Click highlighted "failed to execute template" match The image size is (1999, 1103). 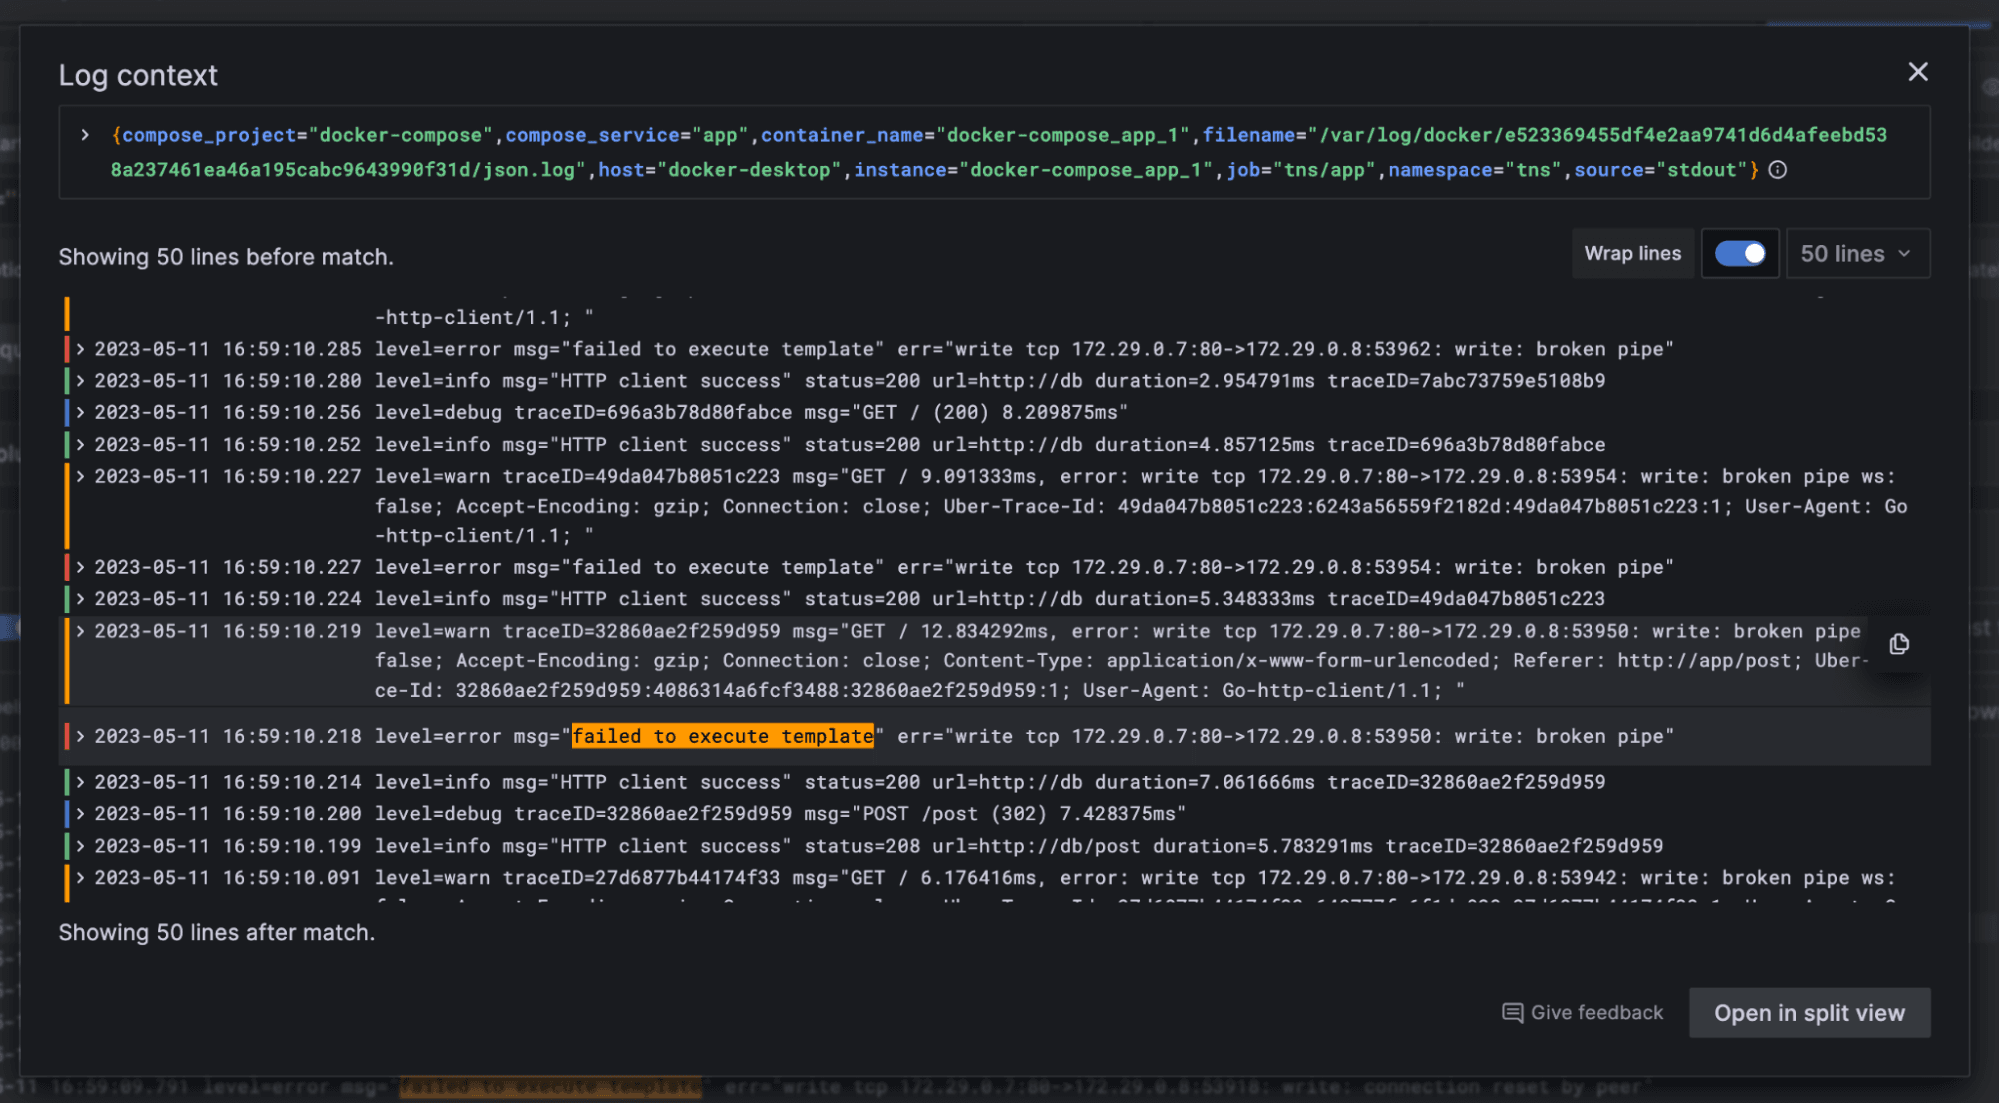(x=722, y=736)
